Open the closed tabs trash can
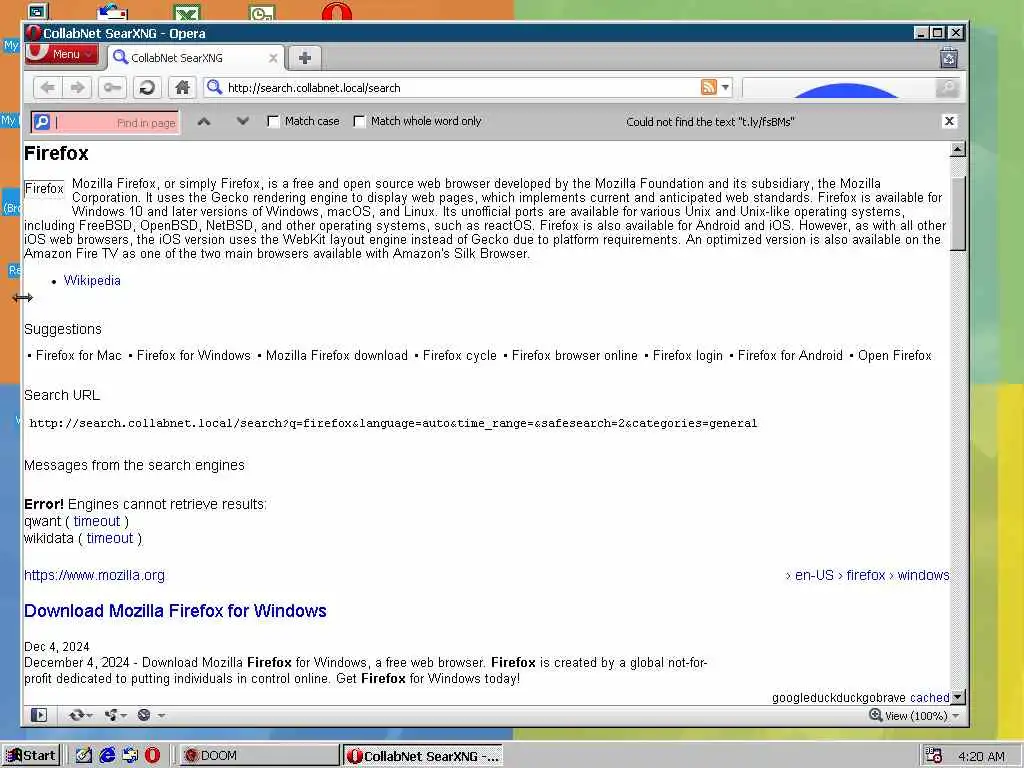 [x=949, y=58]
